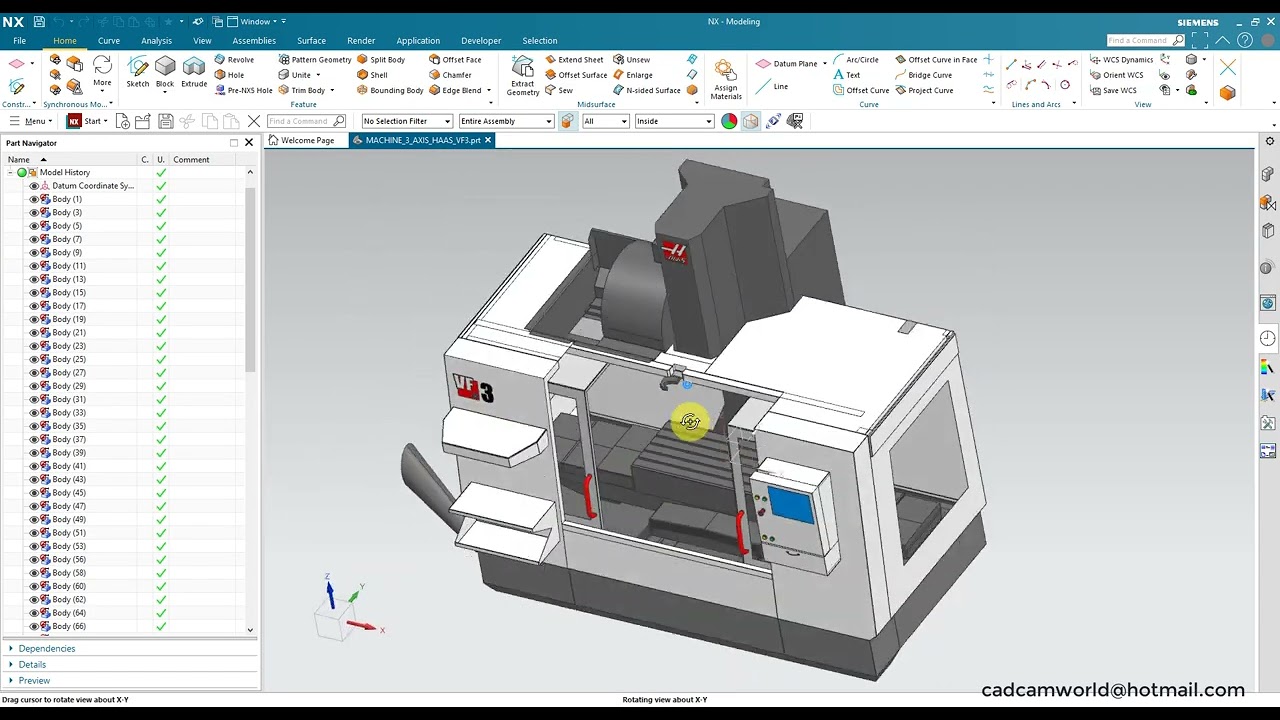Open the Entire Assembly scope dropdown
The height and width of the screenshot is (720, 1280).
pyautogui.click(x=506, y=121)
